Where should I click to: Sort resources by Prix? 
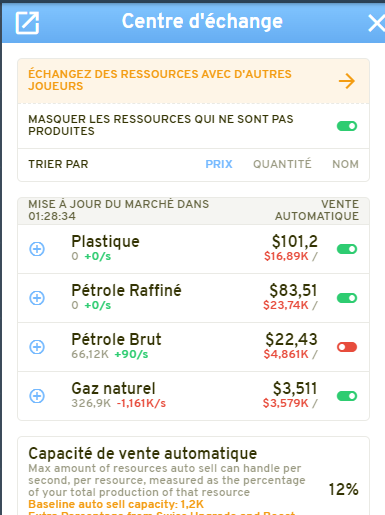click(219, 164)
